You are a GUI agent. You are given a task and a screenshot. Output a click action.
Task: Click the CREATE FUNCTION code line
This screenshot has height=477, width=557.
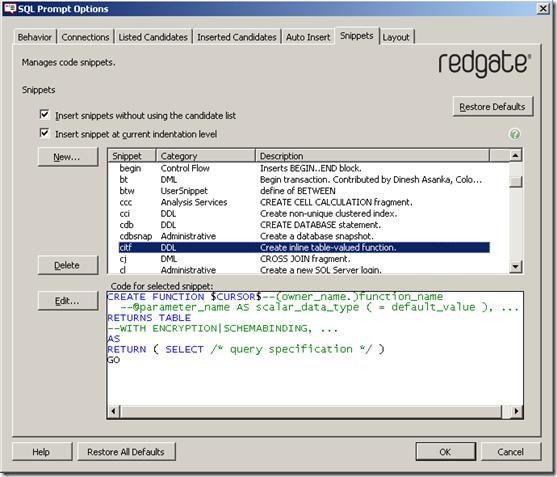(275, 297)
